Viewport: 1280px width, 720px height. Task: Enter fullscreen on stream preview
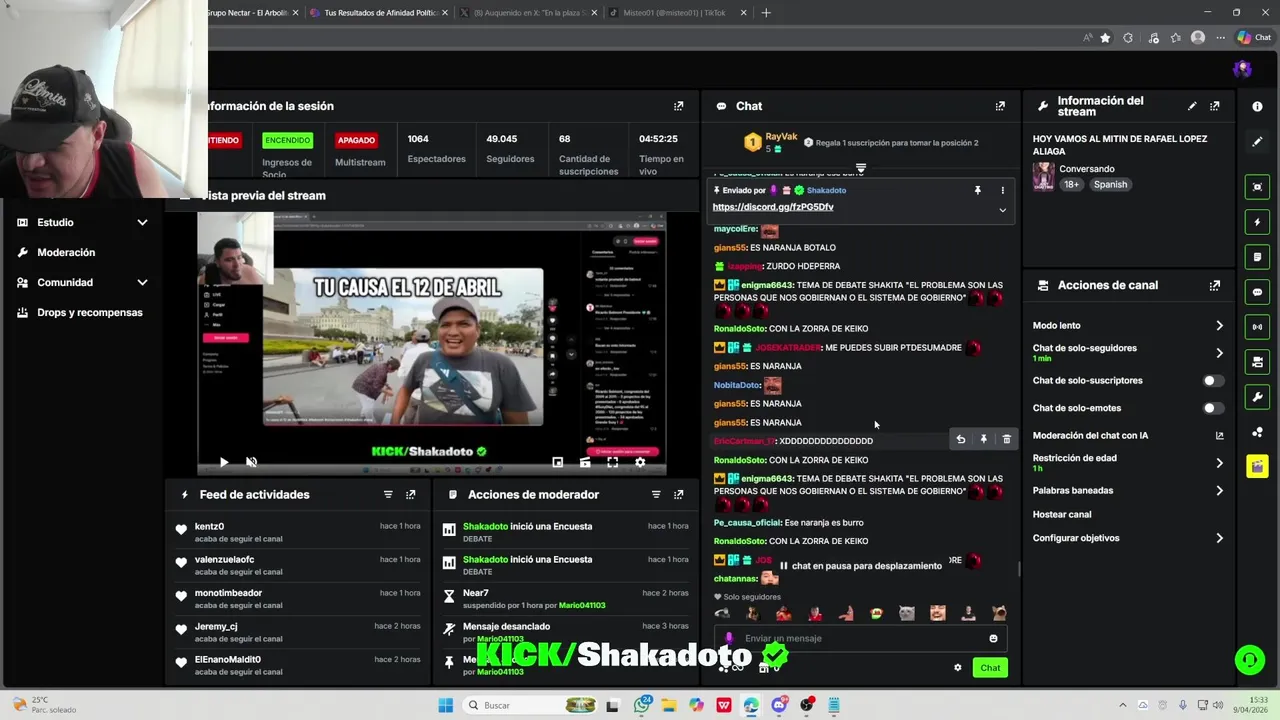coord(612,462)
